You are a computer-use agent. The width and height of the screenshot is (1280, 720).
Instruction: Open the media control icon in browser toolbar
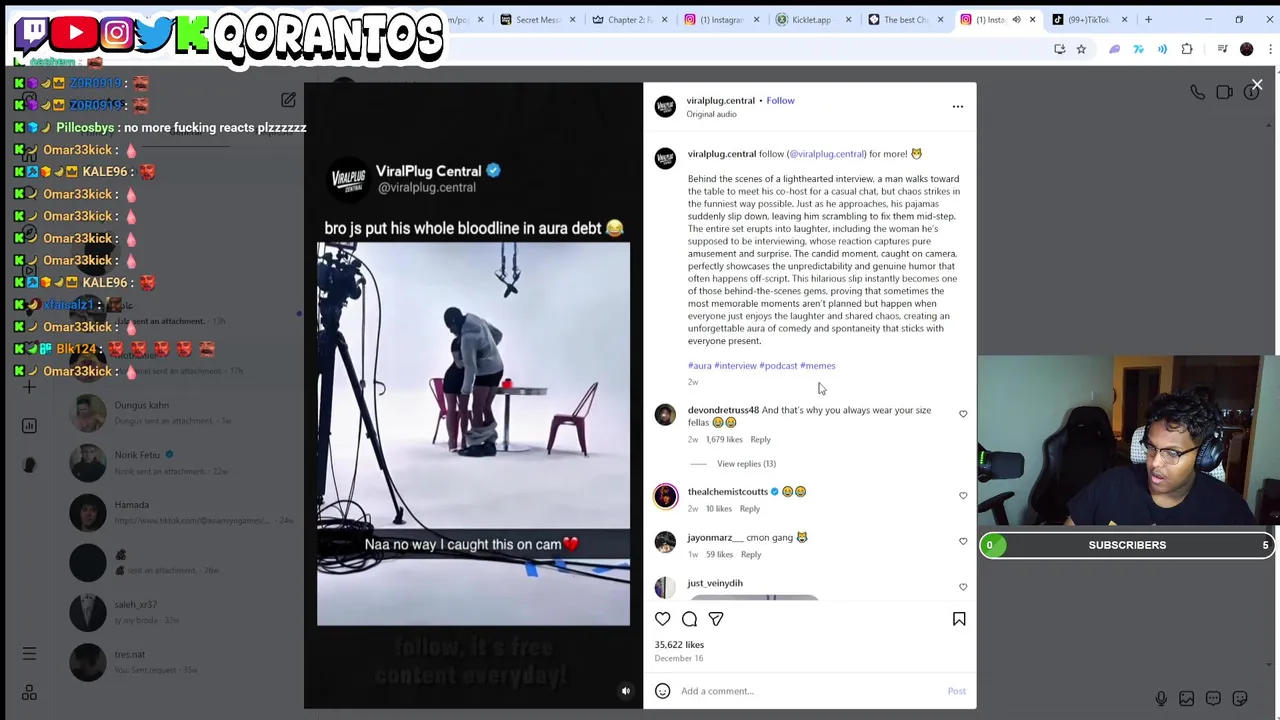click(1222, 49)
